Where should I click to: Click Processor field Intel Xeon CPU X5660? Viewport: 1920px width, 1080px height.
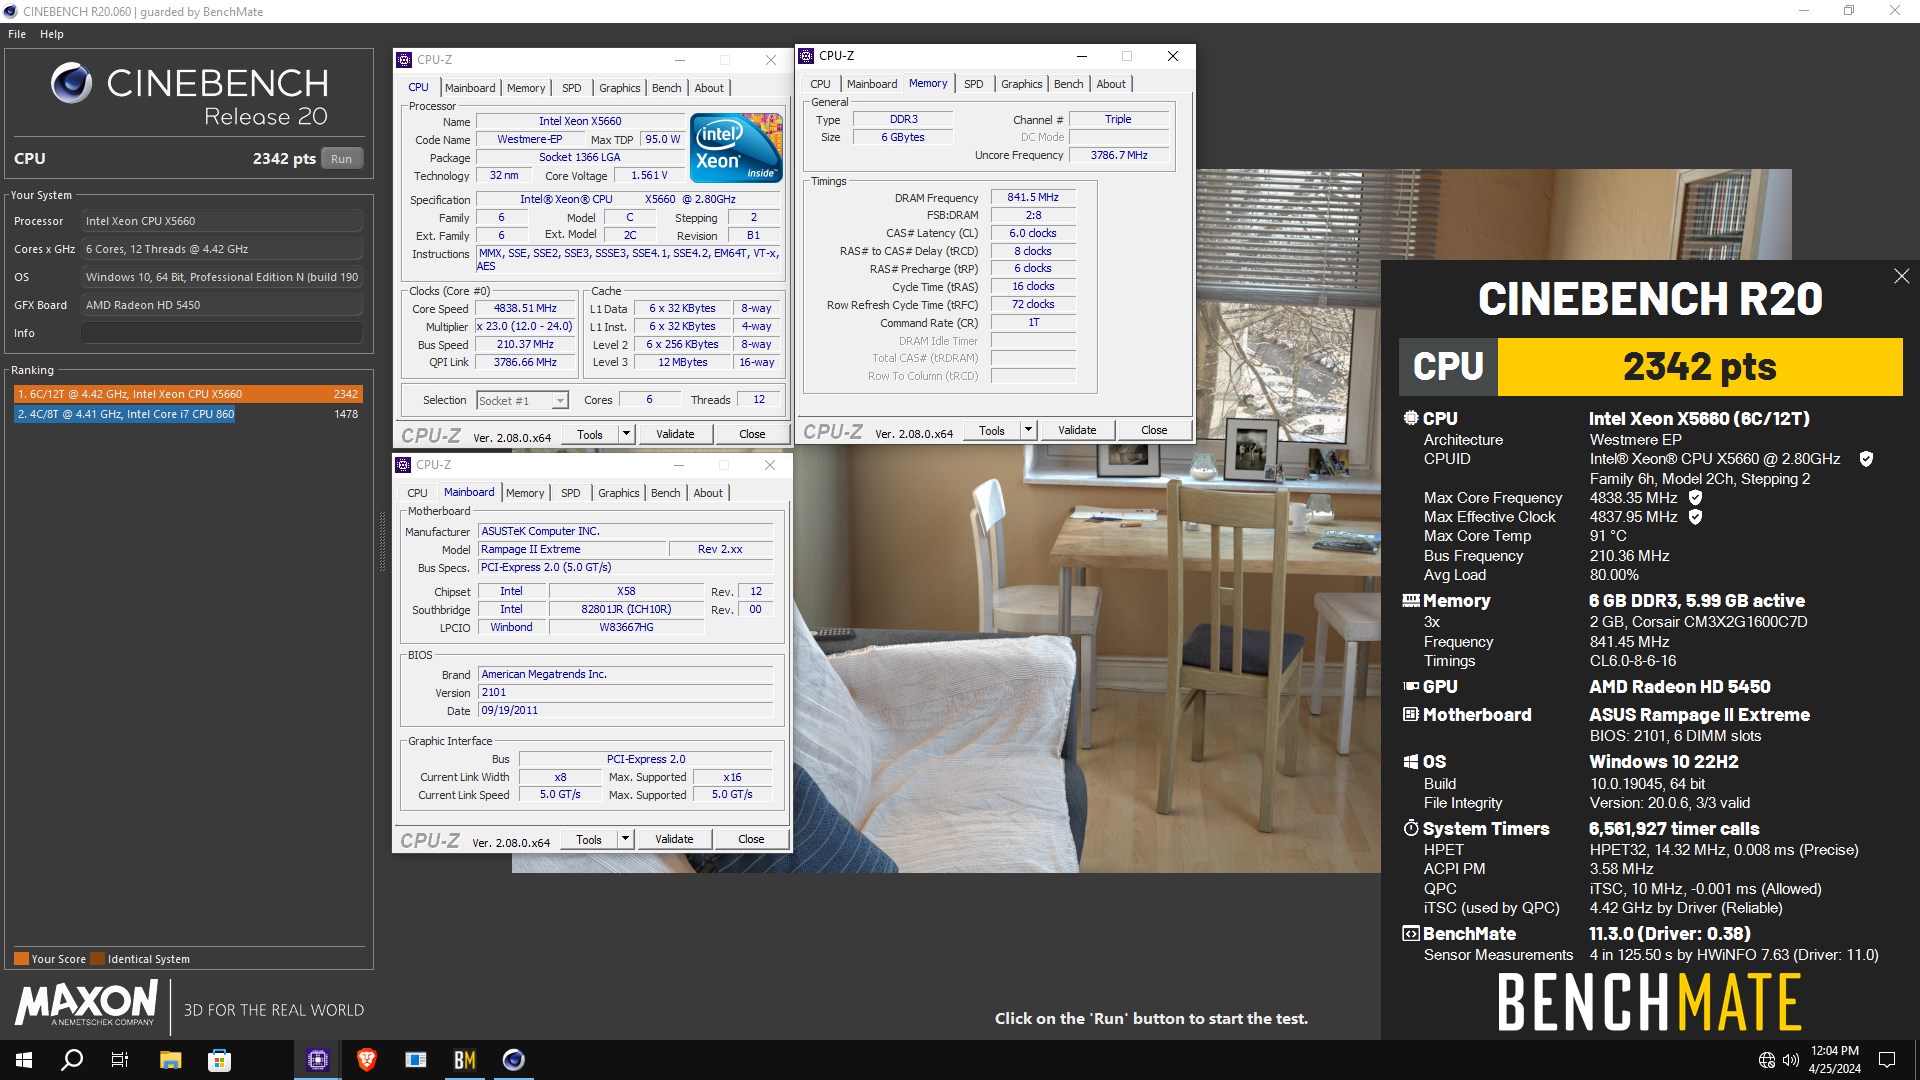click(222, 221)
